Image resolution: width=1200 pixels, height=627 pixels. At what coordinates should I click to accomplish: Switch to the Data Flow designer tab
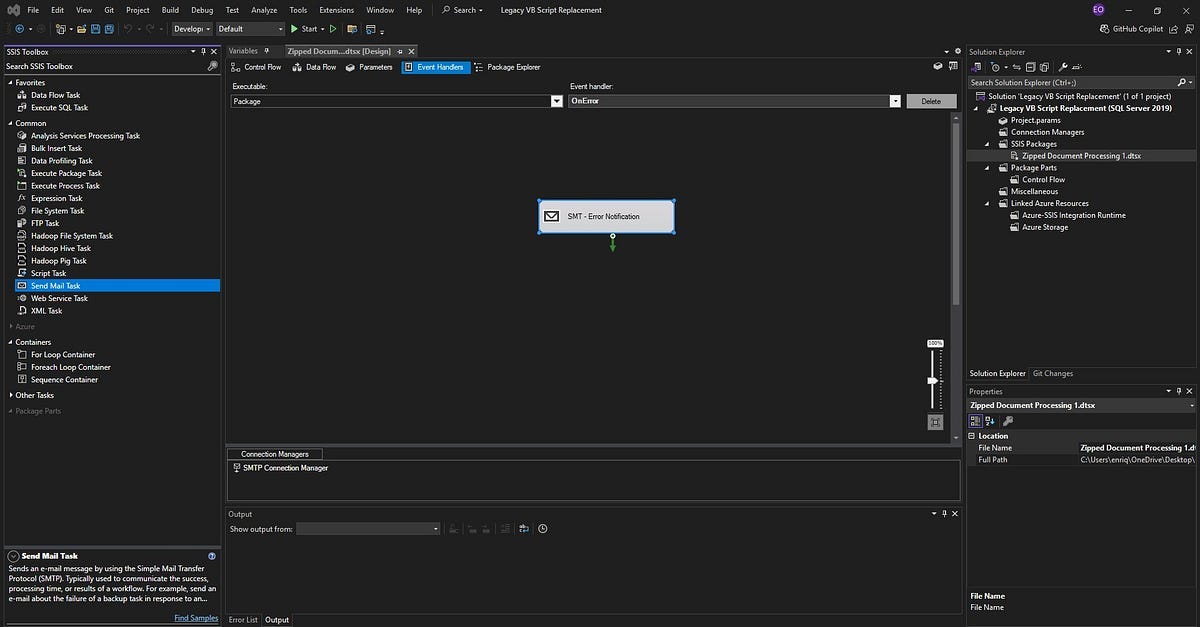tap(314, 67)
